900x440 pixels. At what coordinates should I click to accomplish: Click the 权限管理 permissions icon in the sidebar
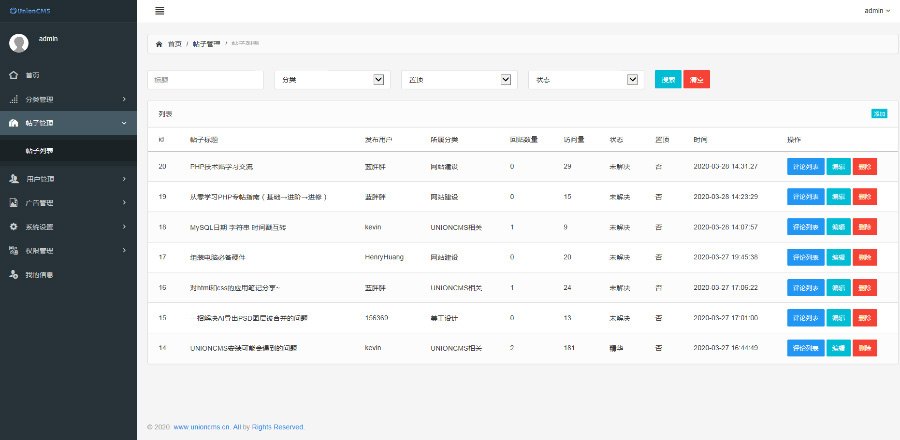pos(14,250)
